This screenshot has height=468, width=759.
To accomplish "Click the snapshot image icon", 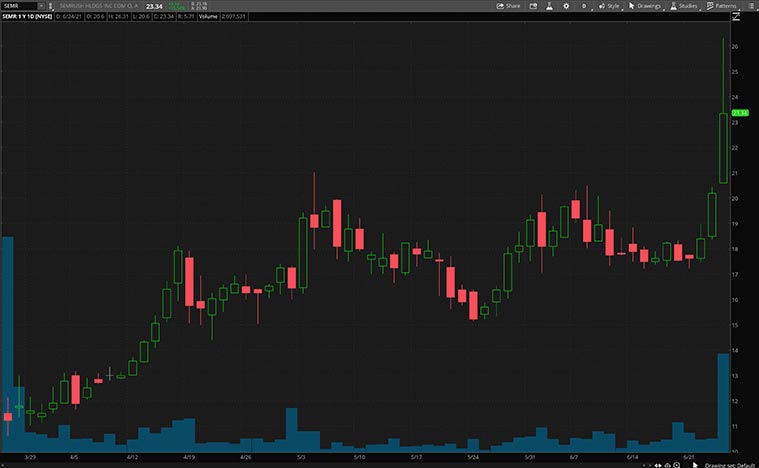I will pos(533,6).
